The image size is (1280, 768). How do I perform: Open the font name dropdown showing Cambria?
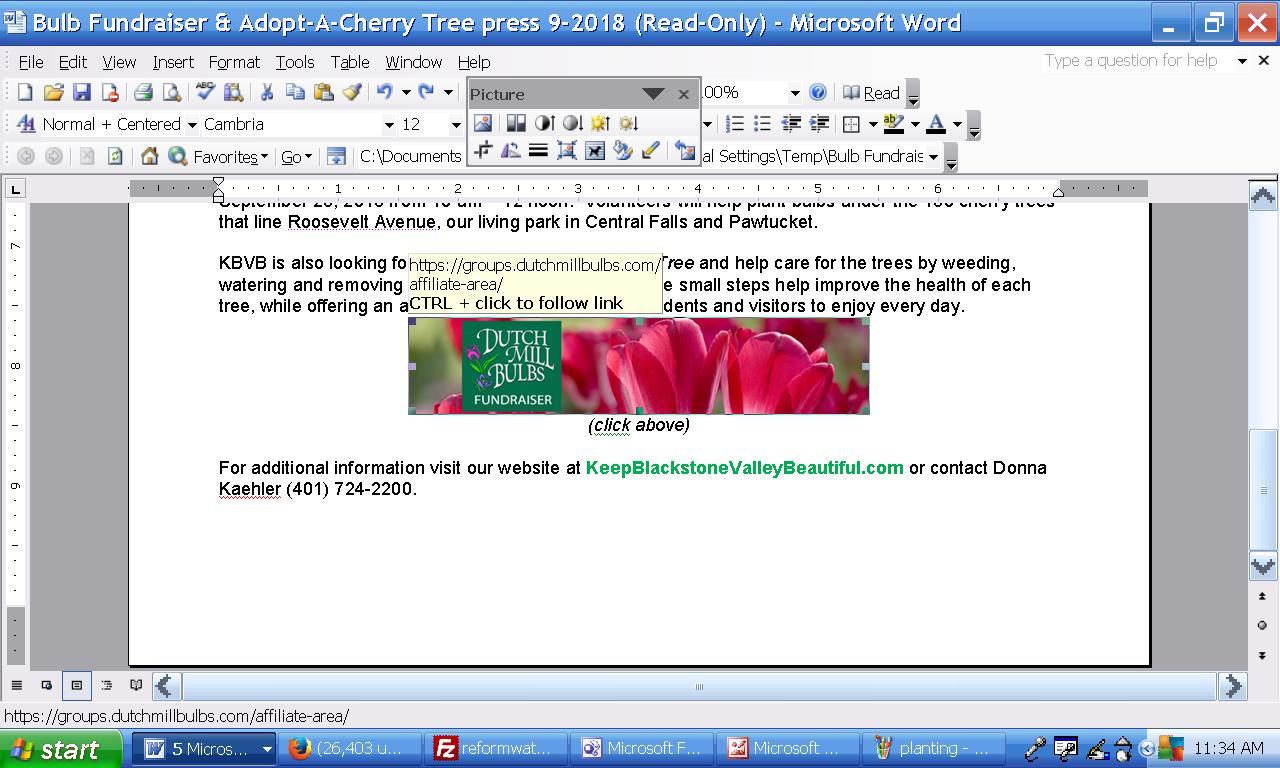click(x=389, y=125)
